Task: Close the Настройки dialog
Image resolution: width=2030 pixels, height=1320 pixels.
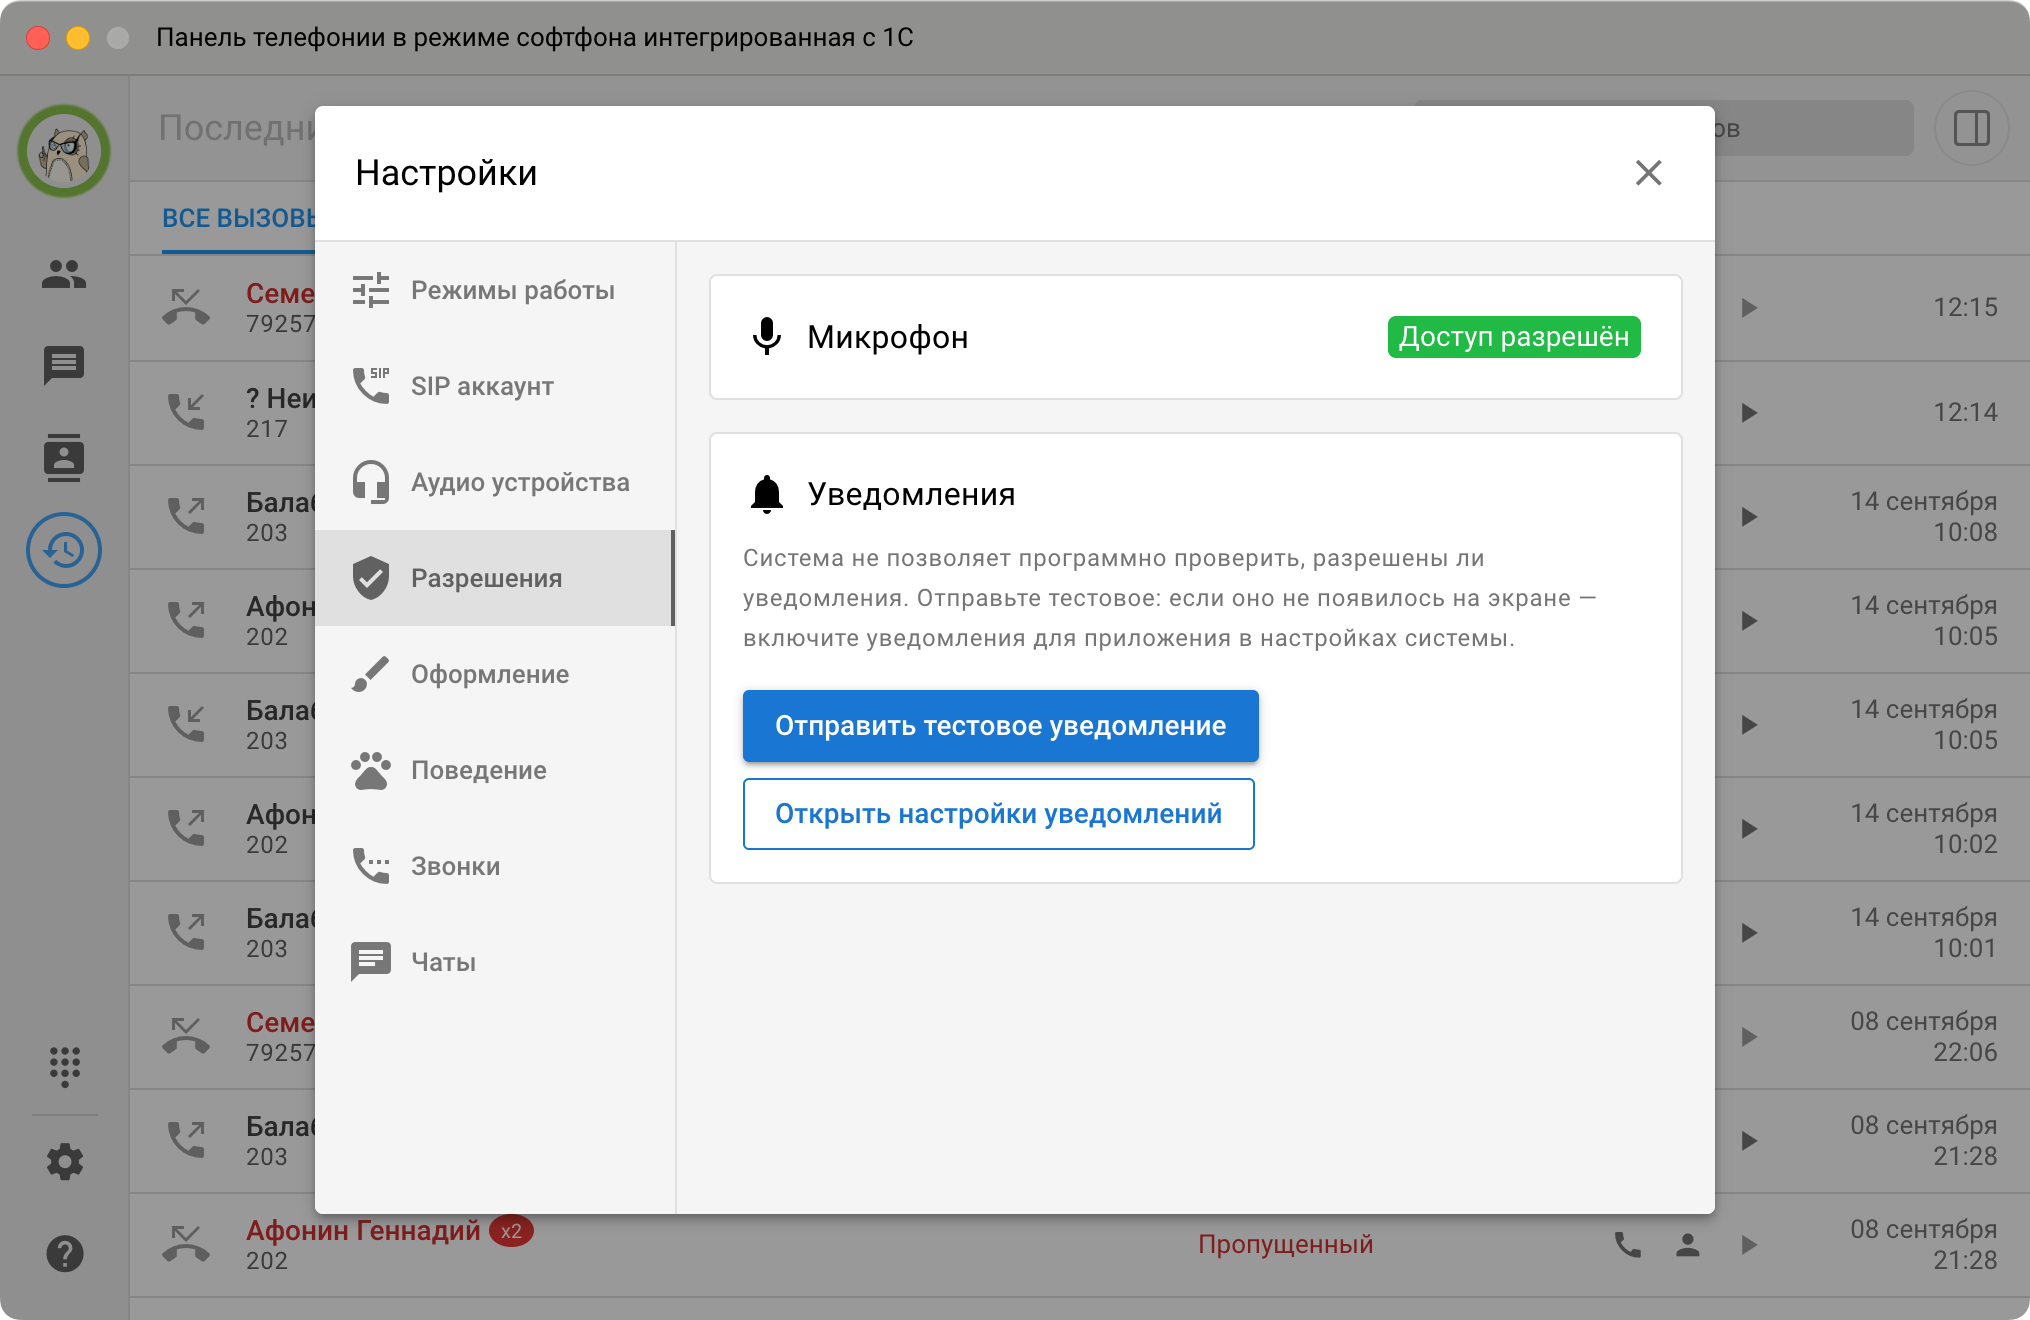Action: [1648, 173]
